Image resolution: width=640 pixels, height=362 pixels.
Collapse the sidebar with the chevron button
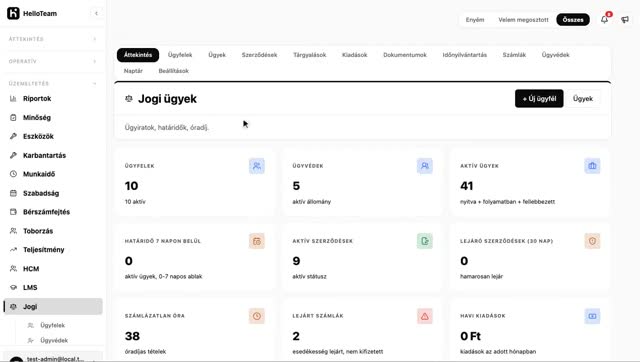[x=96, y=13]
